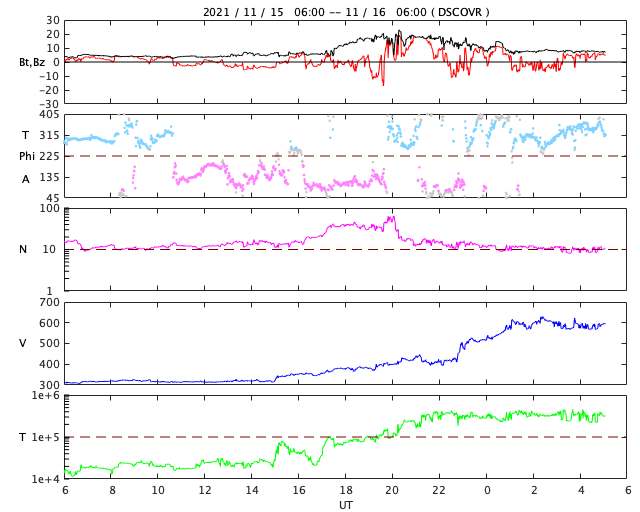The height and width of the screenshot is (512, 640).
Task: Select the '45' tick on Phi axis
Action: click(x=53, y=198)
